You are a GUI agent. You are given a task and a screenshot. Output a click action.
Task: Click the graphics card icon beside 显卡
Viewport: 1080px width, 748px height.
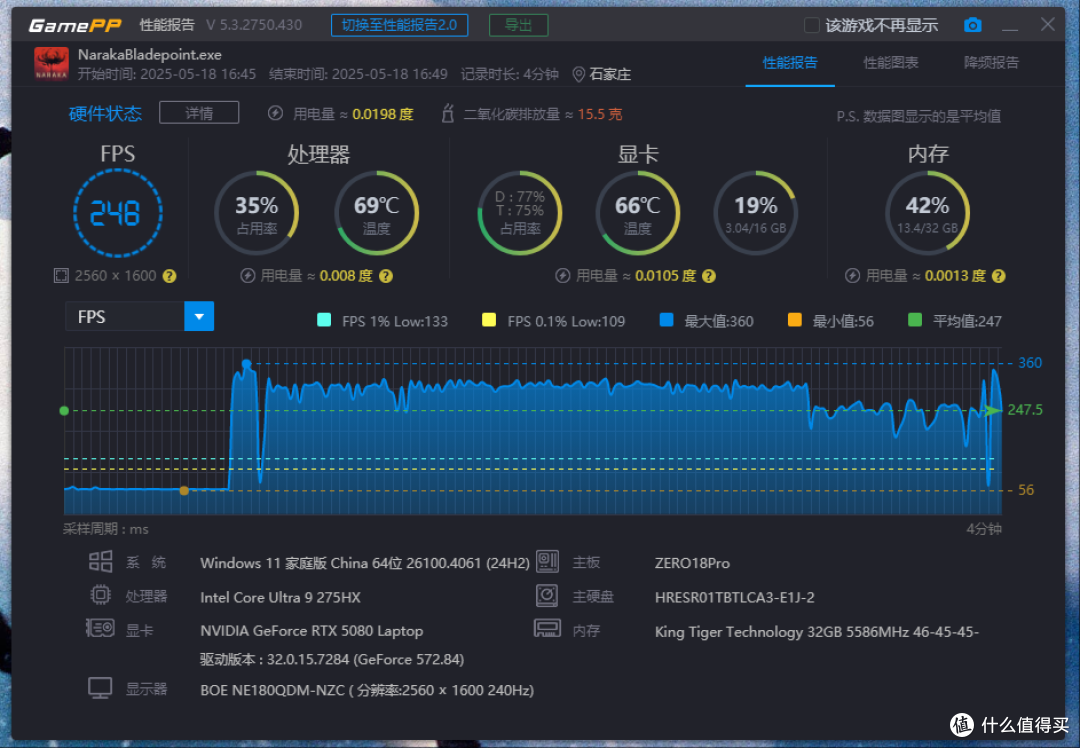(x=100, y=628)
